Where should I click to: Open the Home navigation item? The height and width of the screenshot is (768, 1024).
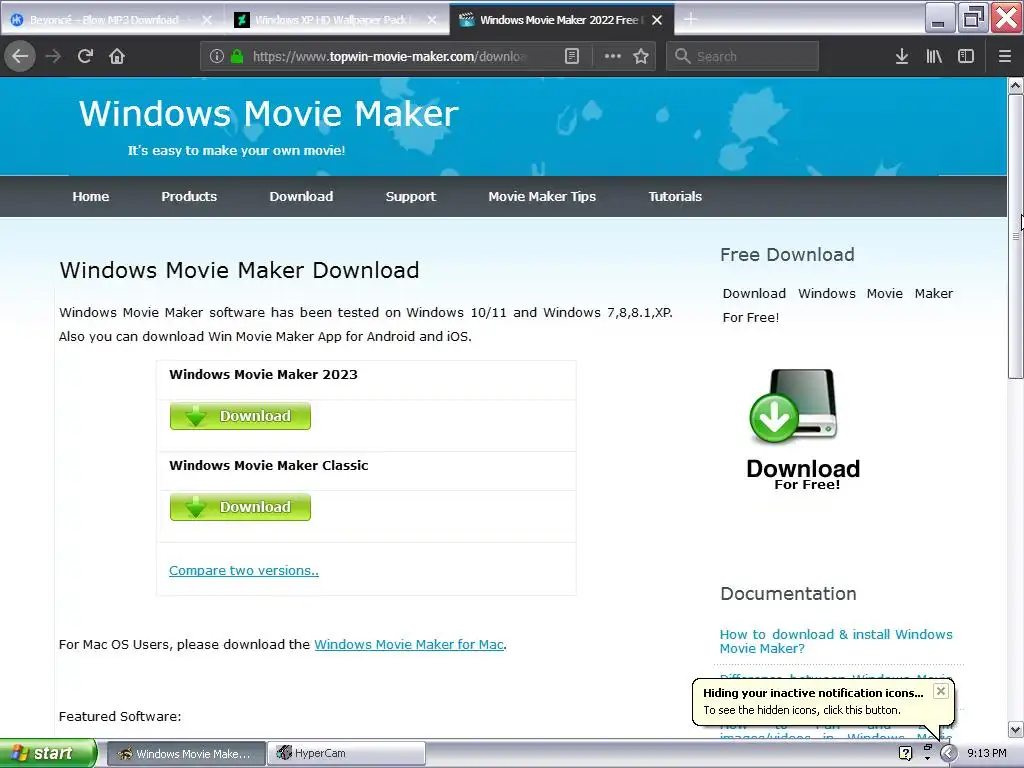pyautogui.click(x=91, y=197)
